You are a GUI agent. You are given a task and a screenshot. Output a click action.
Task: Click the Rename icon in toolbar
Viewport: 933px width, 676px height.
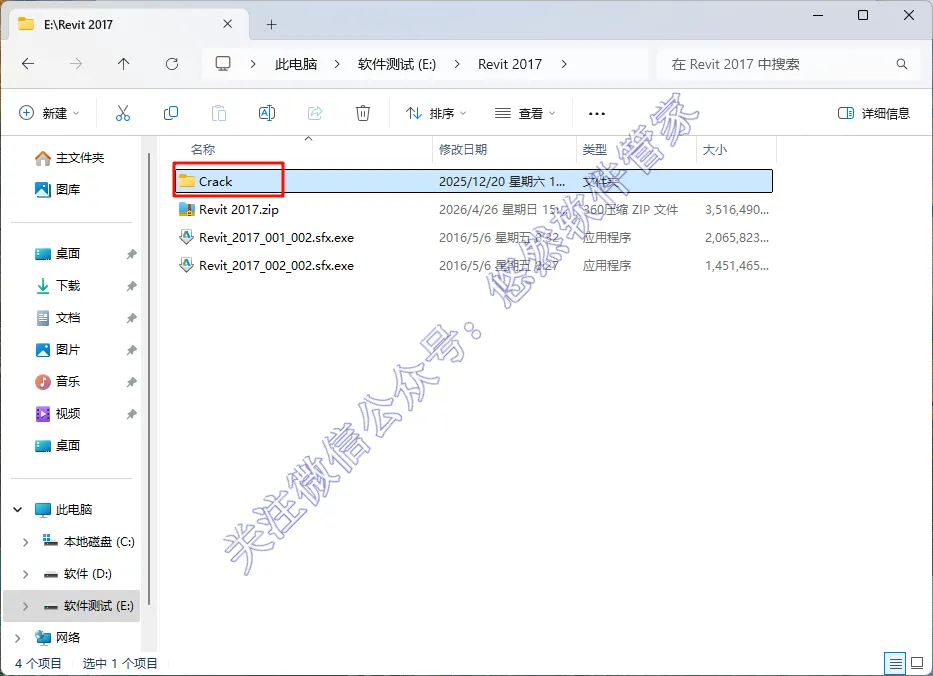pyautogui.click(x=267, y=113)
